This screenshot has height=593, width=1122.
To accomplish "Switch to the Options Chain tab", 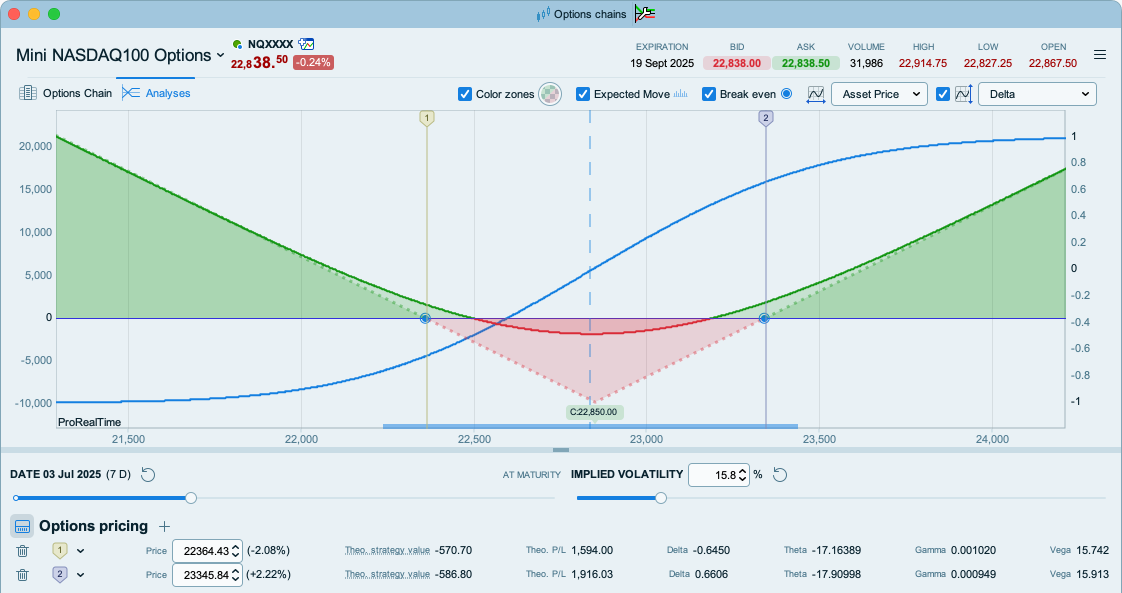I will click(65, 93).
